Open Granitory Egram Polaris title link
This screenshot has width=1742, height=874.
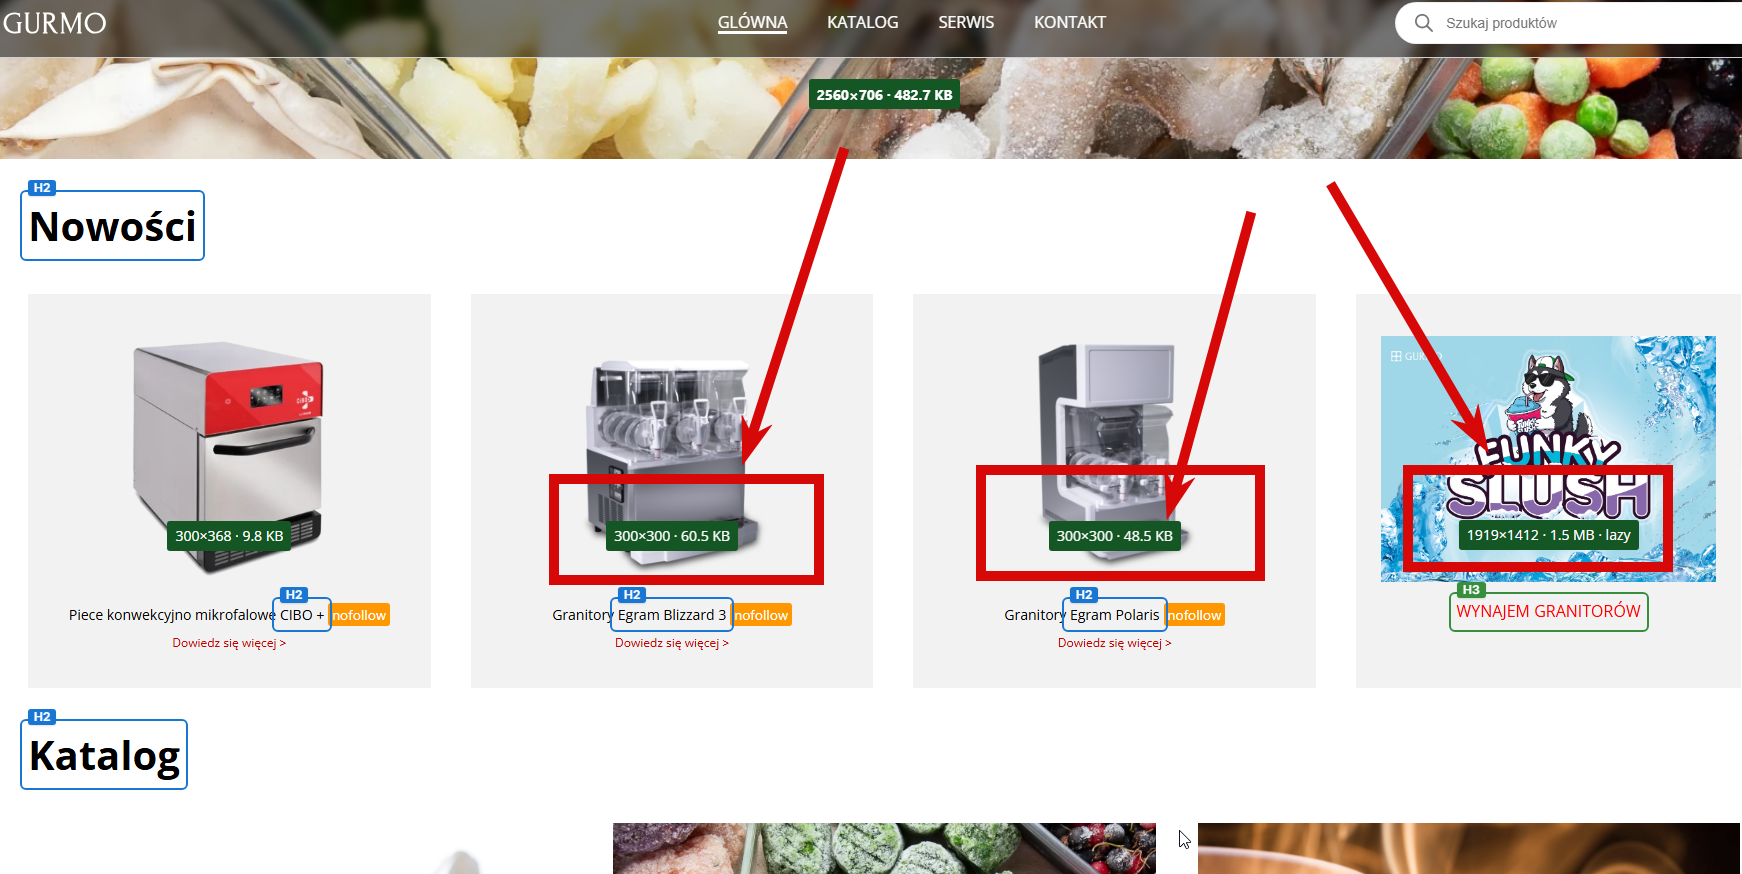click(1082, 615)
